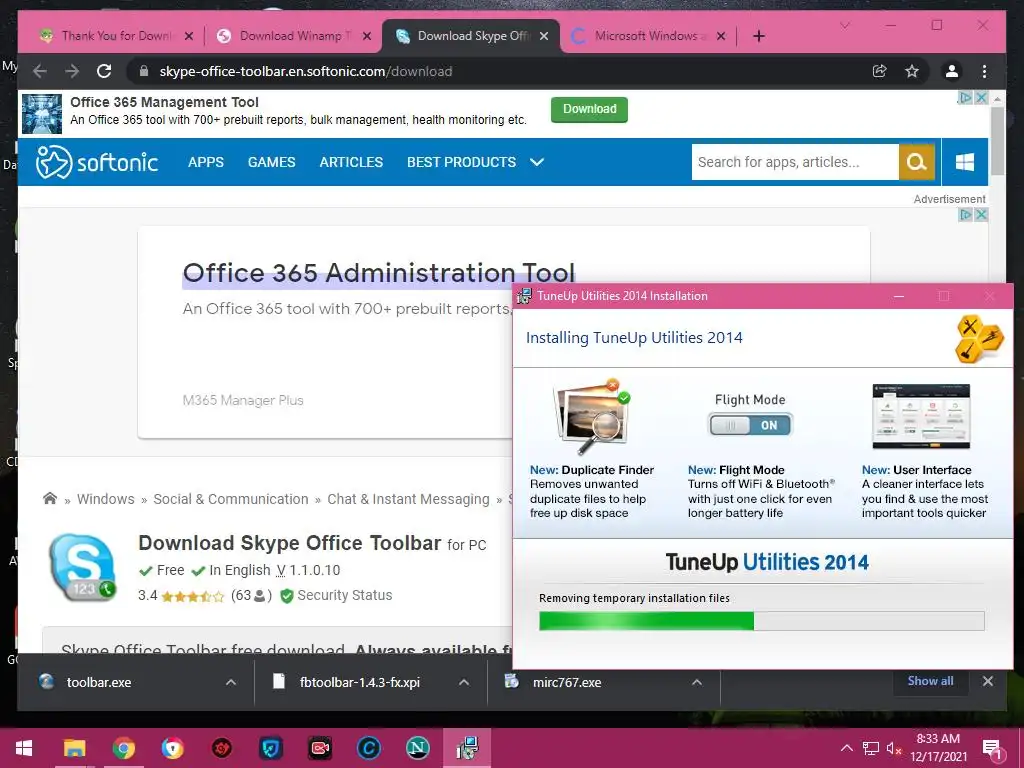Click the padlock site info icon
Screen dimensions: 1024x768
pyautogui.click(x=144, y=71)
